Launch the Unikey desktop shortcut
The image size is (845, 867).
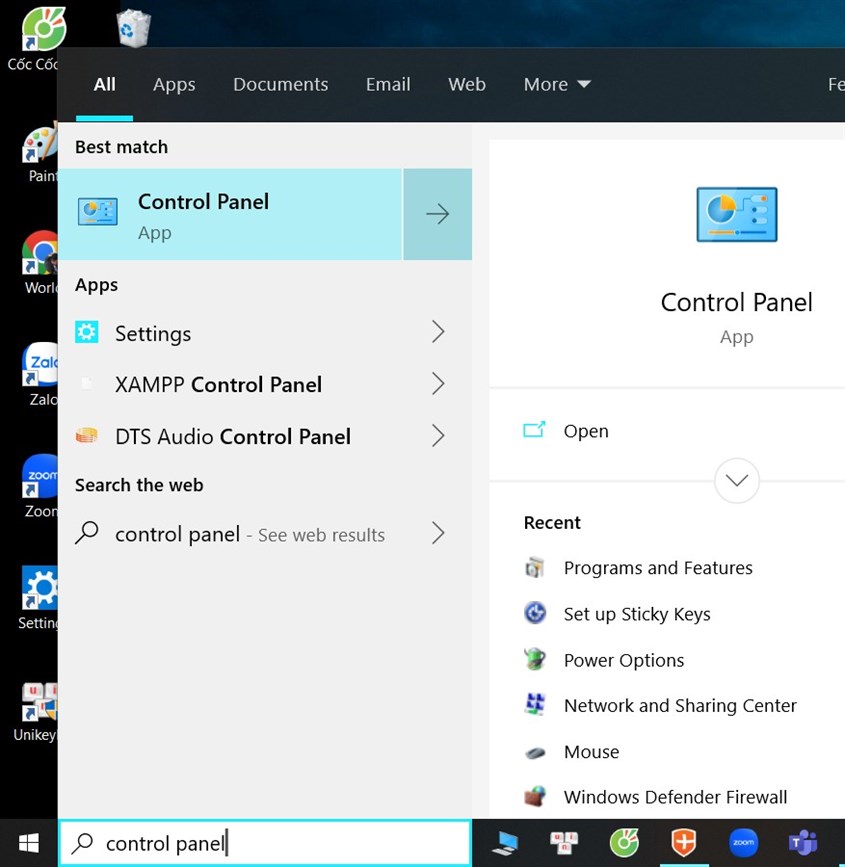click(36, 711)
